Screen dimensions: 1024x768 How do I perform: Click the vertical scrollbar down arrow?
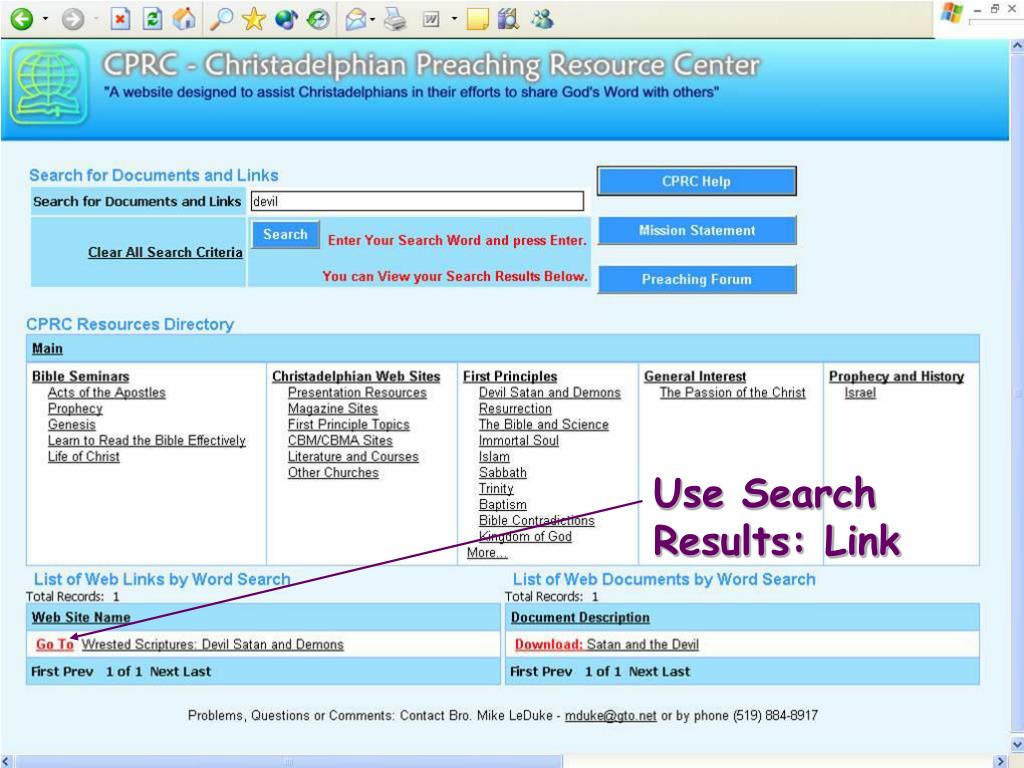pos(1017,744)
